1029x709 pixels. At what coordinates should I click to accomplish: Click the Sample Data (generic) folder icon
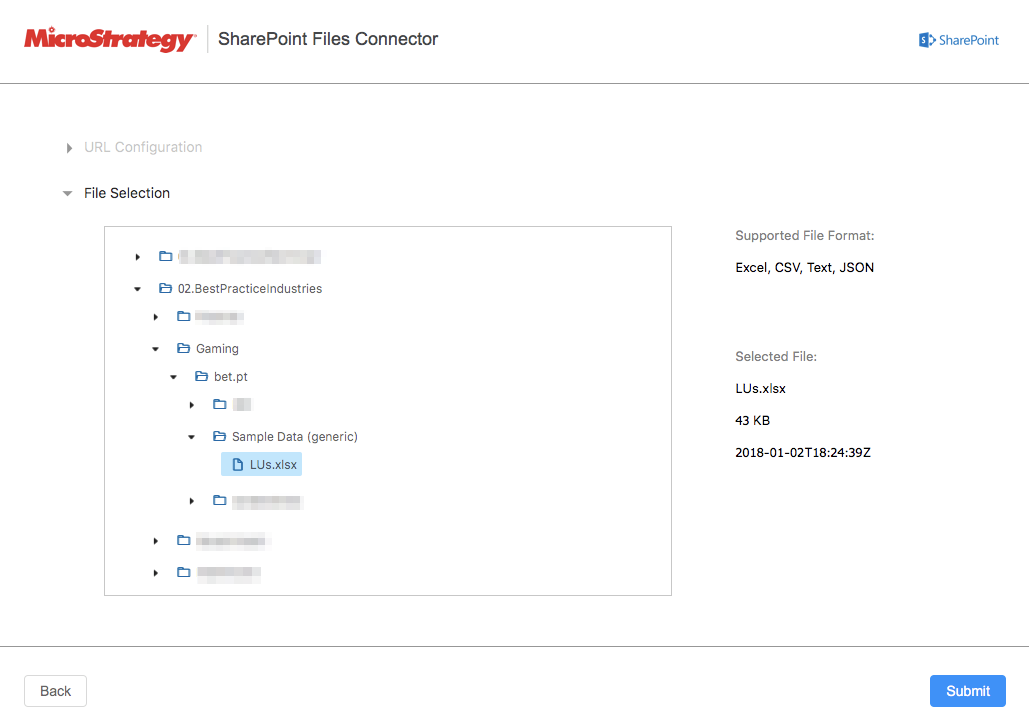(217, 436)
